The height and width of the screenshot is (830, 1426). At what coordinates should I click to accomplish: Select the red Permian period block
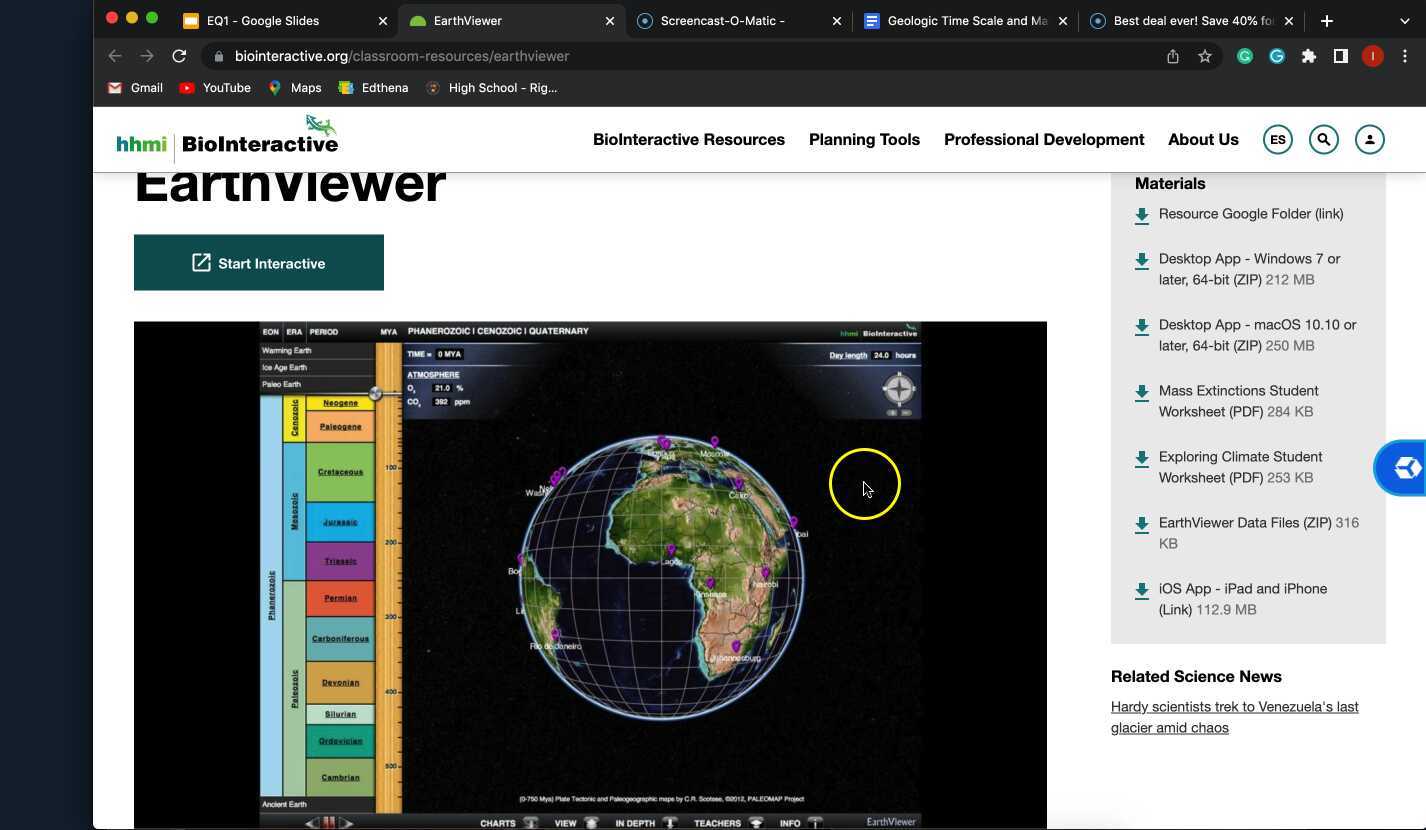coord(340,598)
